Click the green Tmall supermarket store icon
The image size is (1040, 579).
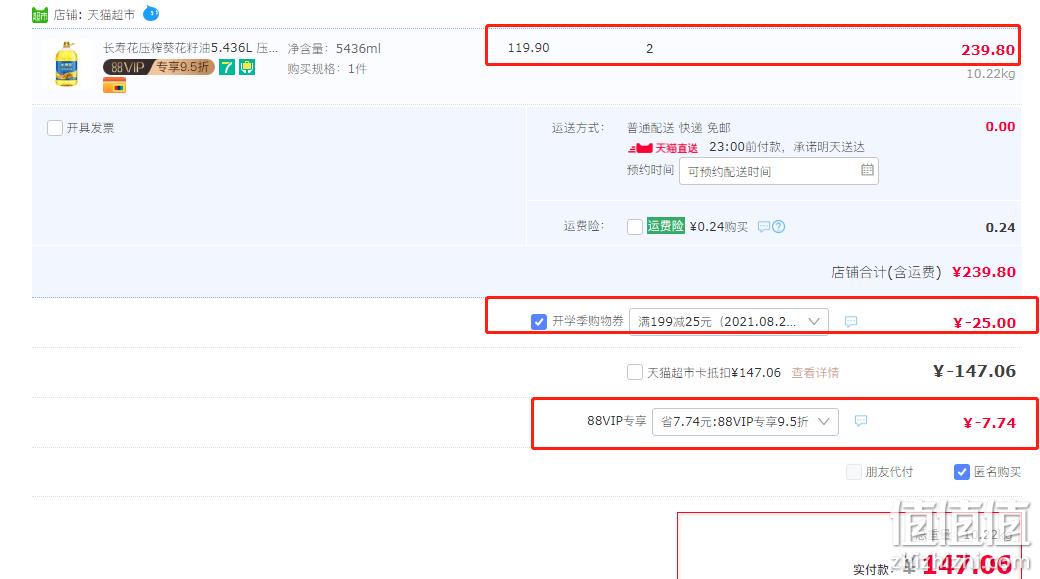click(40, 15)
